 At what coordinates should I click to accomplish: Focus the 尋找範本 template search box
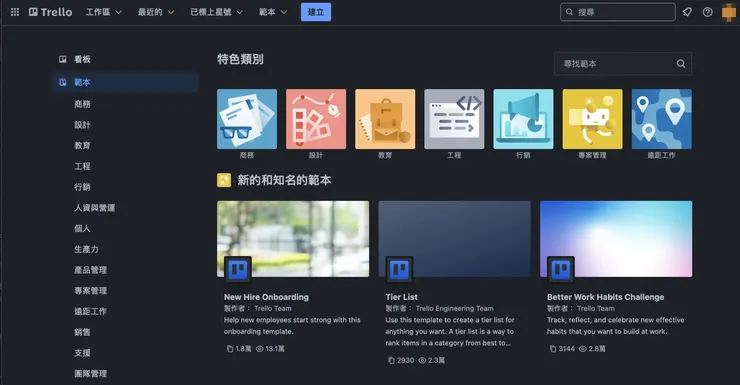pyautogui.click(x=623, y=64)
